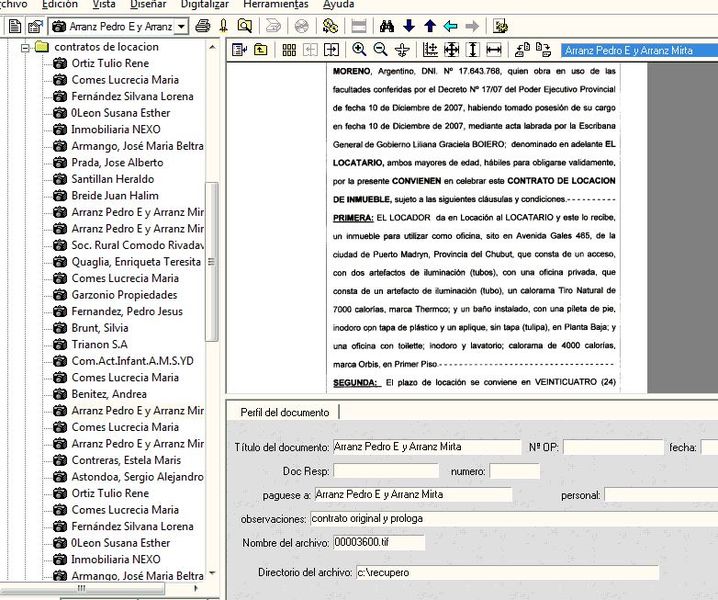Click the folder up icon in viewer toolbar

pyautogui.click(x=261, y=49)
